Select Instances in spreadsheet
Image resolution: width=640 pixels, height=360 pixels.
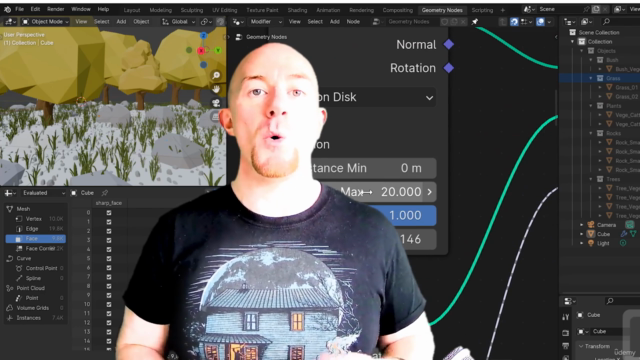point(35,318)
